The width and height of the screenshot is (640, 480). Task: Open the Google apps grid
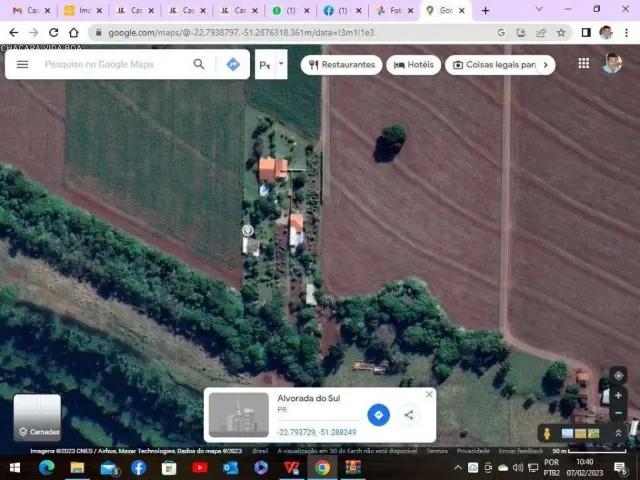click(x=584, y=63)
